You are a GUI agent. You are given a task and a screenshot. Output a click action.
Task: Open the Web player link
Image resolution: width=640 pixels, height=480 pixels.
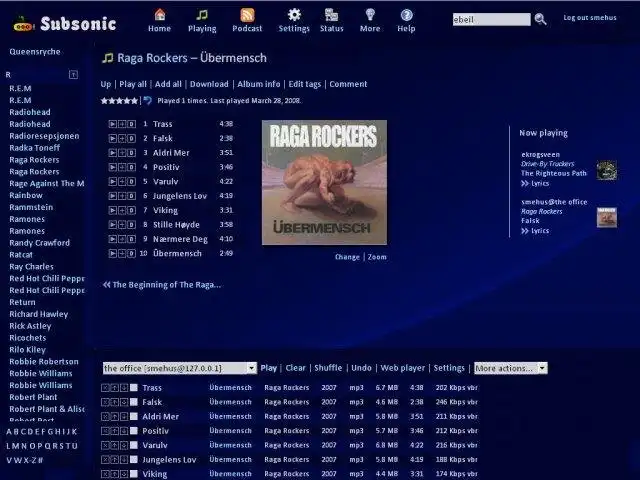point(403,368)
